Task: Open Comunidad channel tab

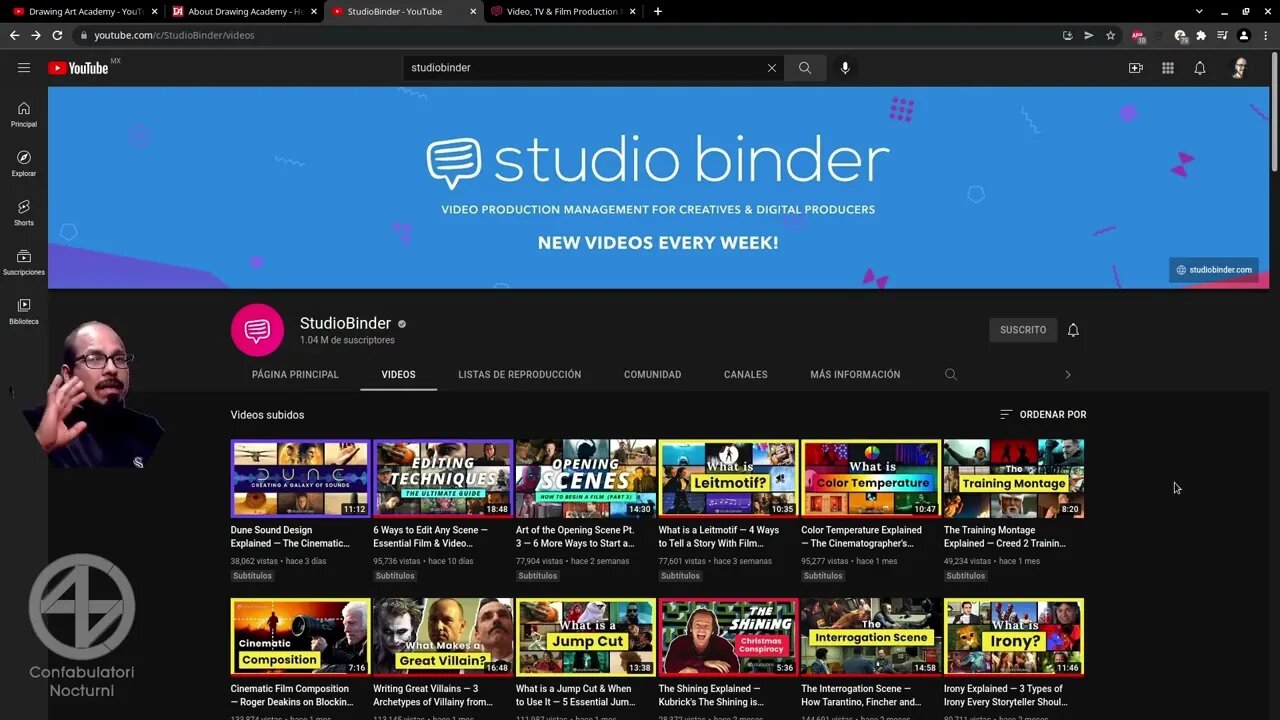Action: pos(652,375)
